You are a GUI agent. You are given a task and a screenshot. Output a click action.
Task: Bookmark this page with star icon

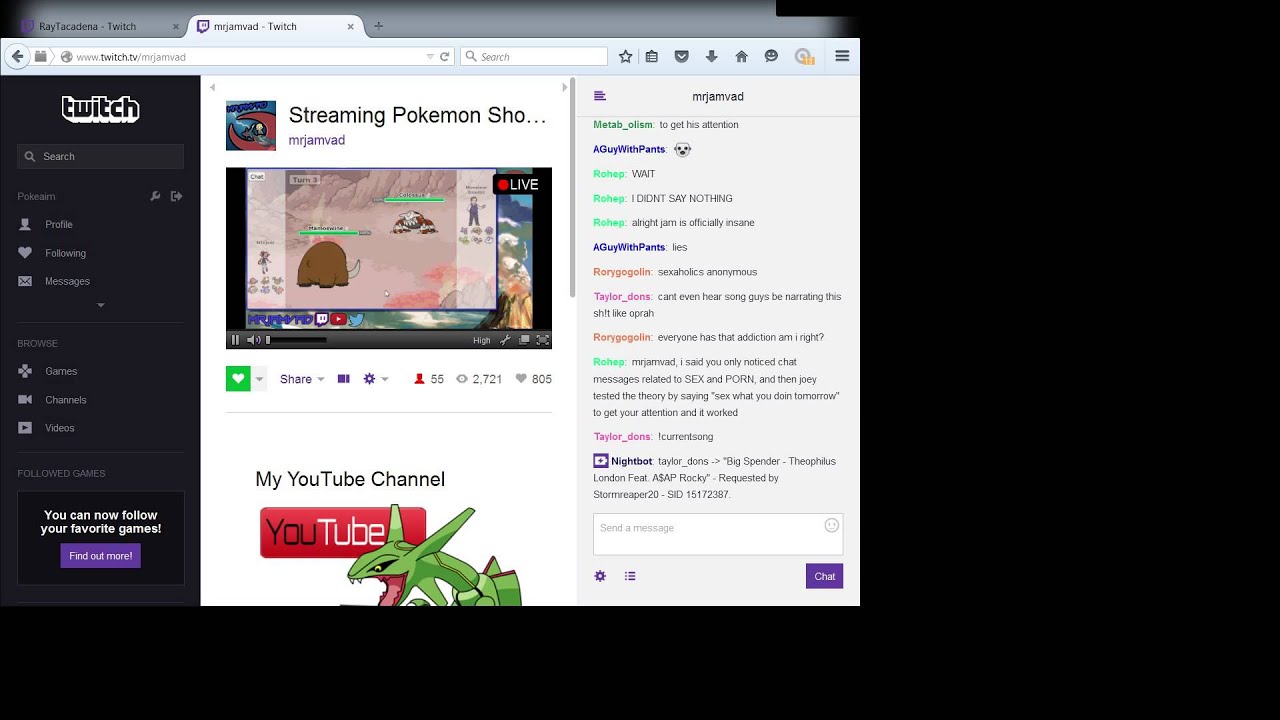click(x=626, y=57)
